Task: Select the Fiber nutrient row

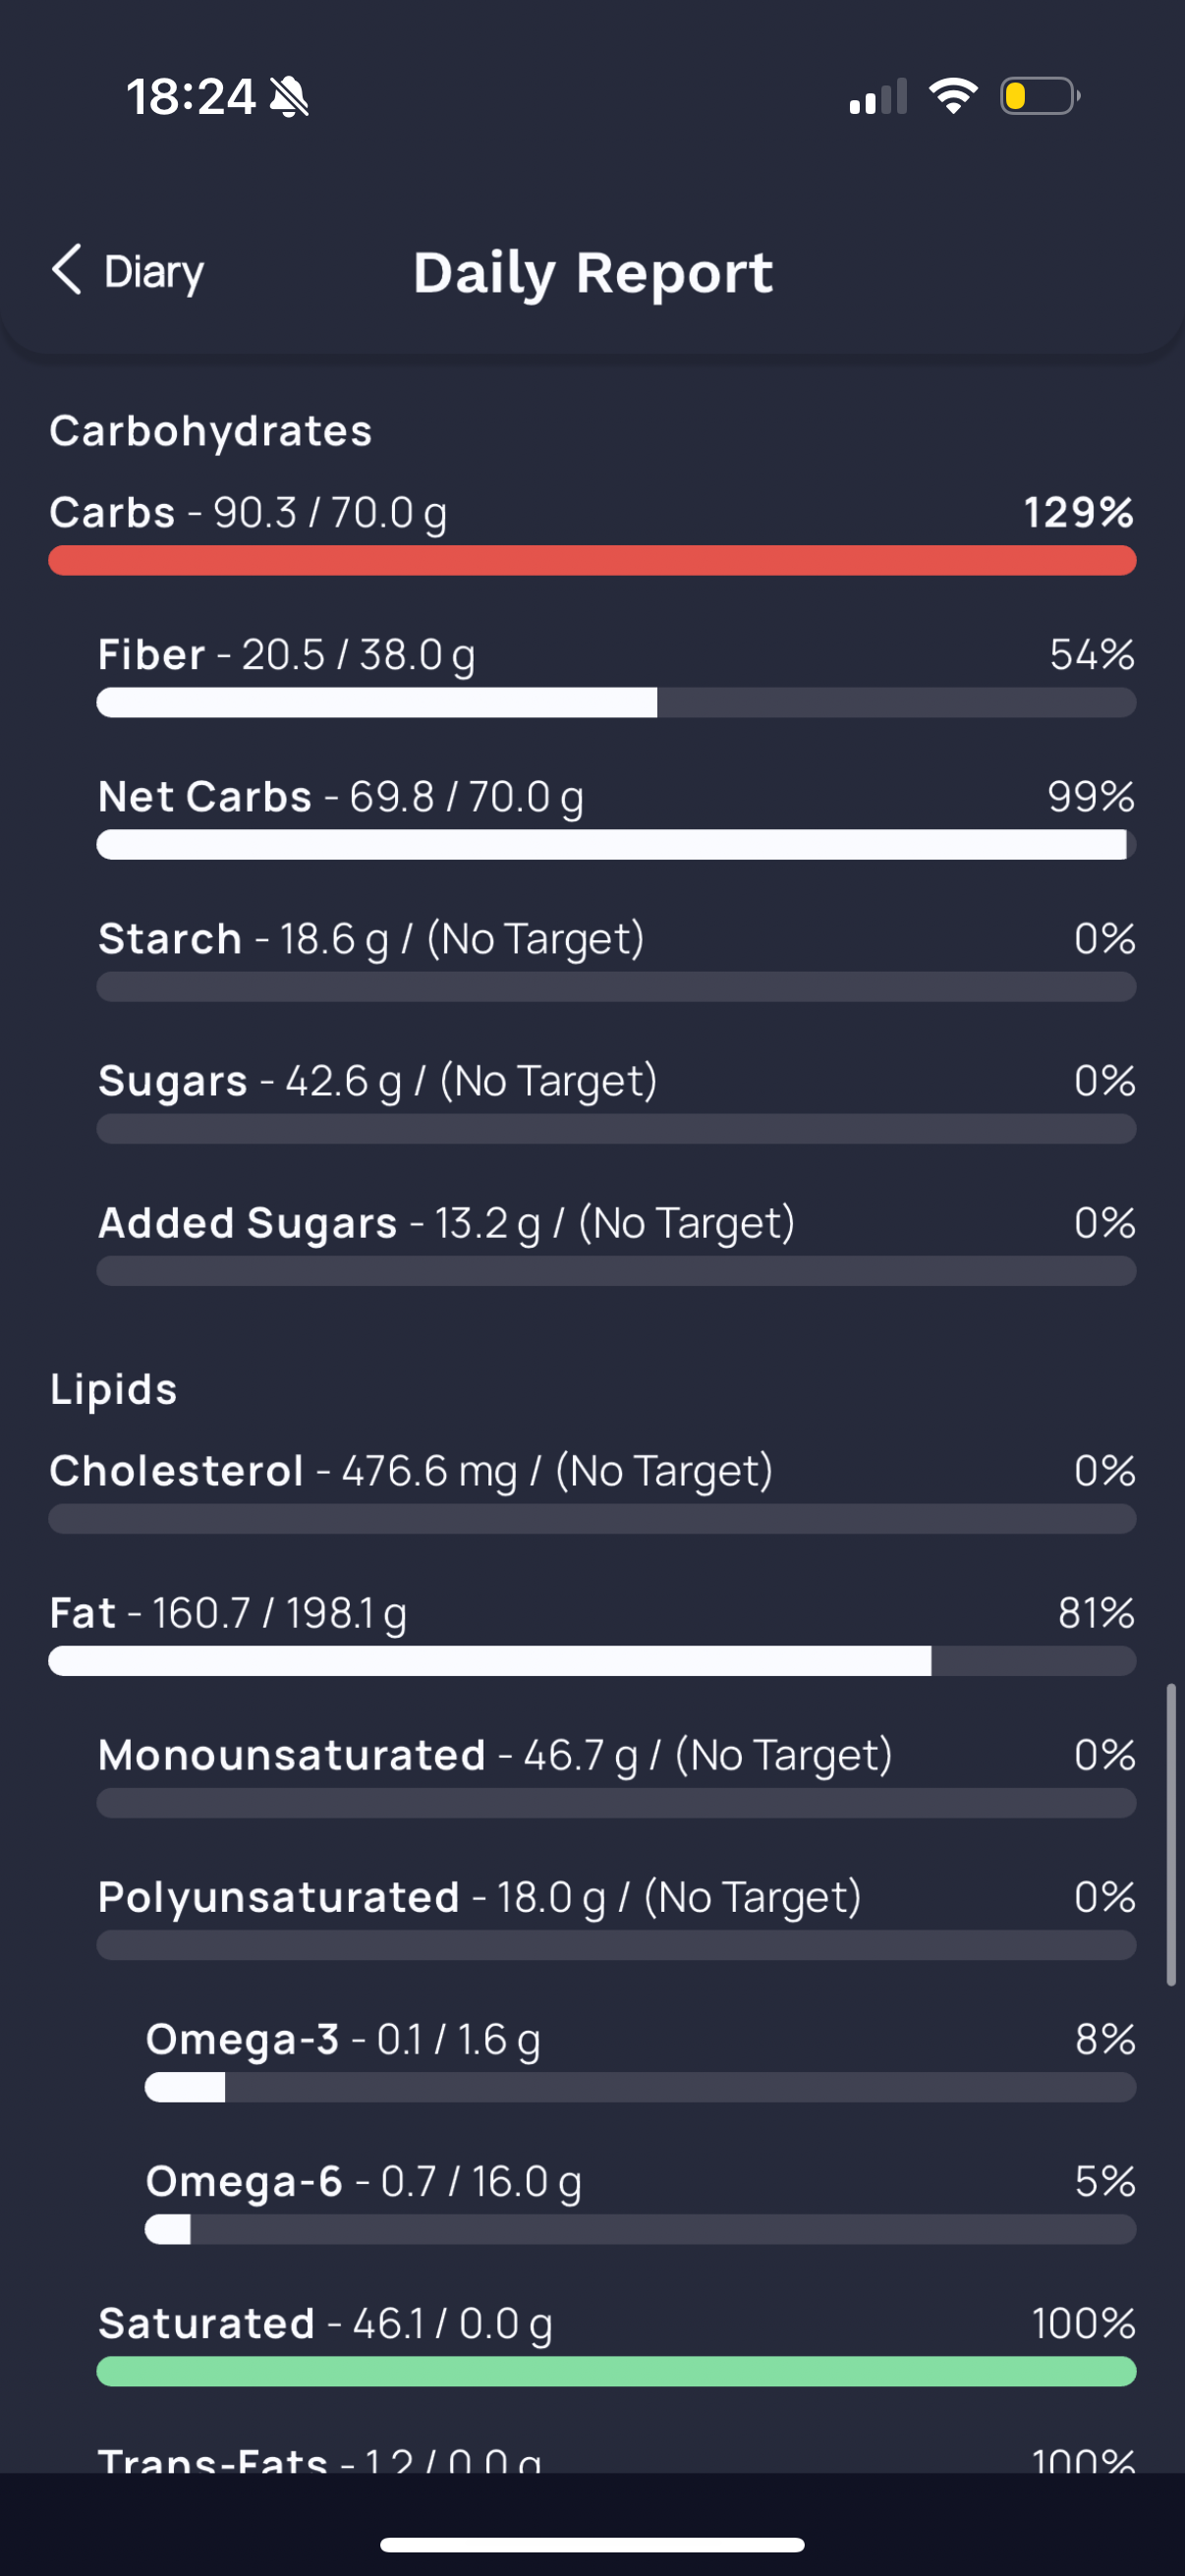Action: [x=616, y=675]
